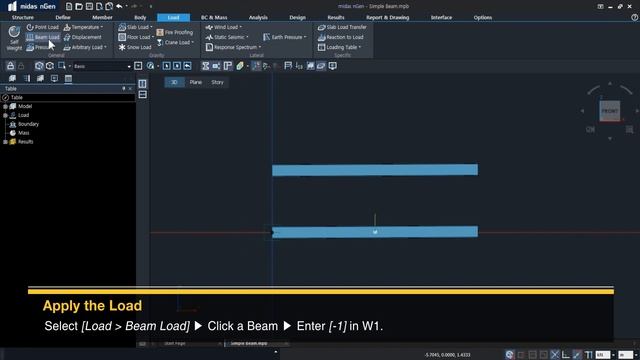This screenshot has width=640, height=360.
Task: Click the lock icon in toolbar
Action: (10, 66)
